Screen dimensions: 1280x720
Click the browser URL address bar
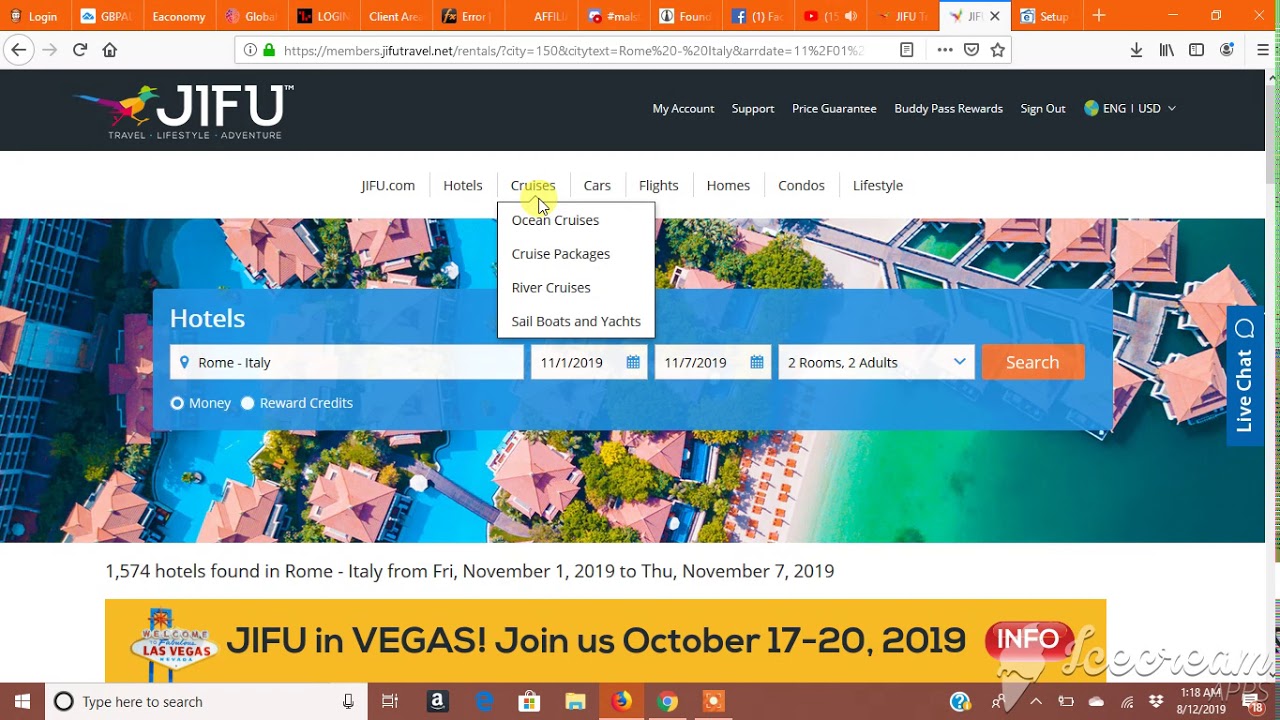[573, 50]
